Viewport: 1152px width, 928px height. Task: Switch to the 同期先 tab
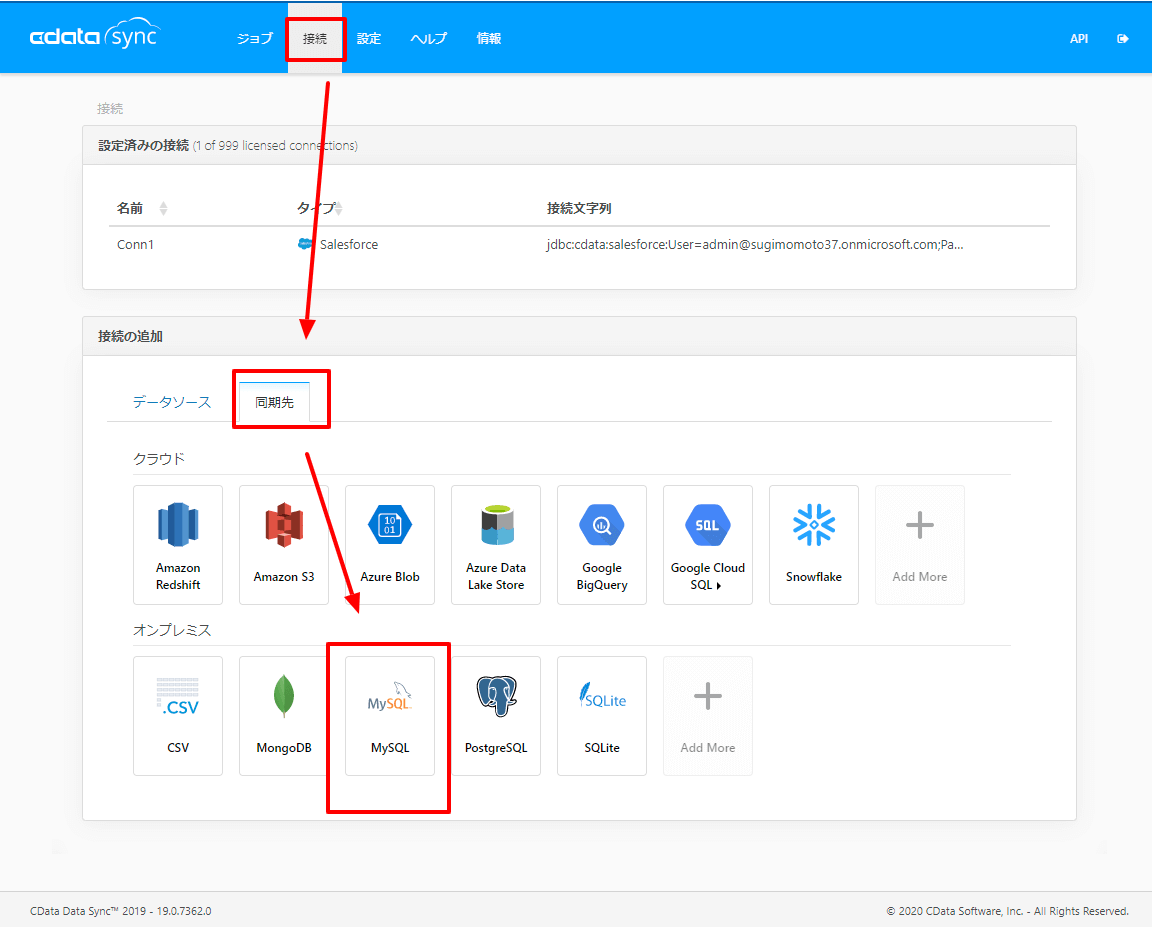[x=274, y=402]
